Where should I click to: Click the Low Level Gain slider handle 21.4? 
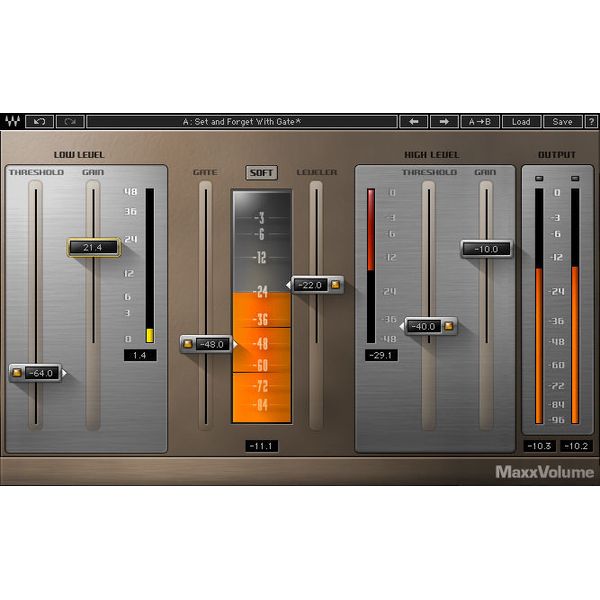93,247
